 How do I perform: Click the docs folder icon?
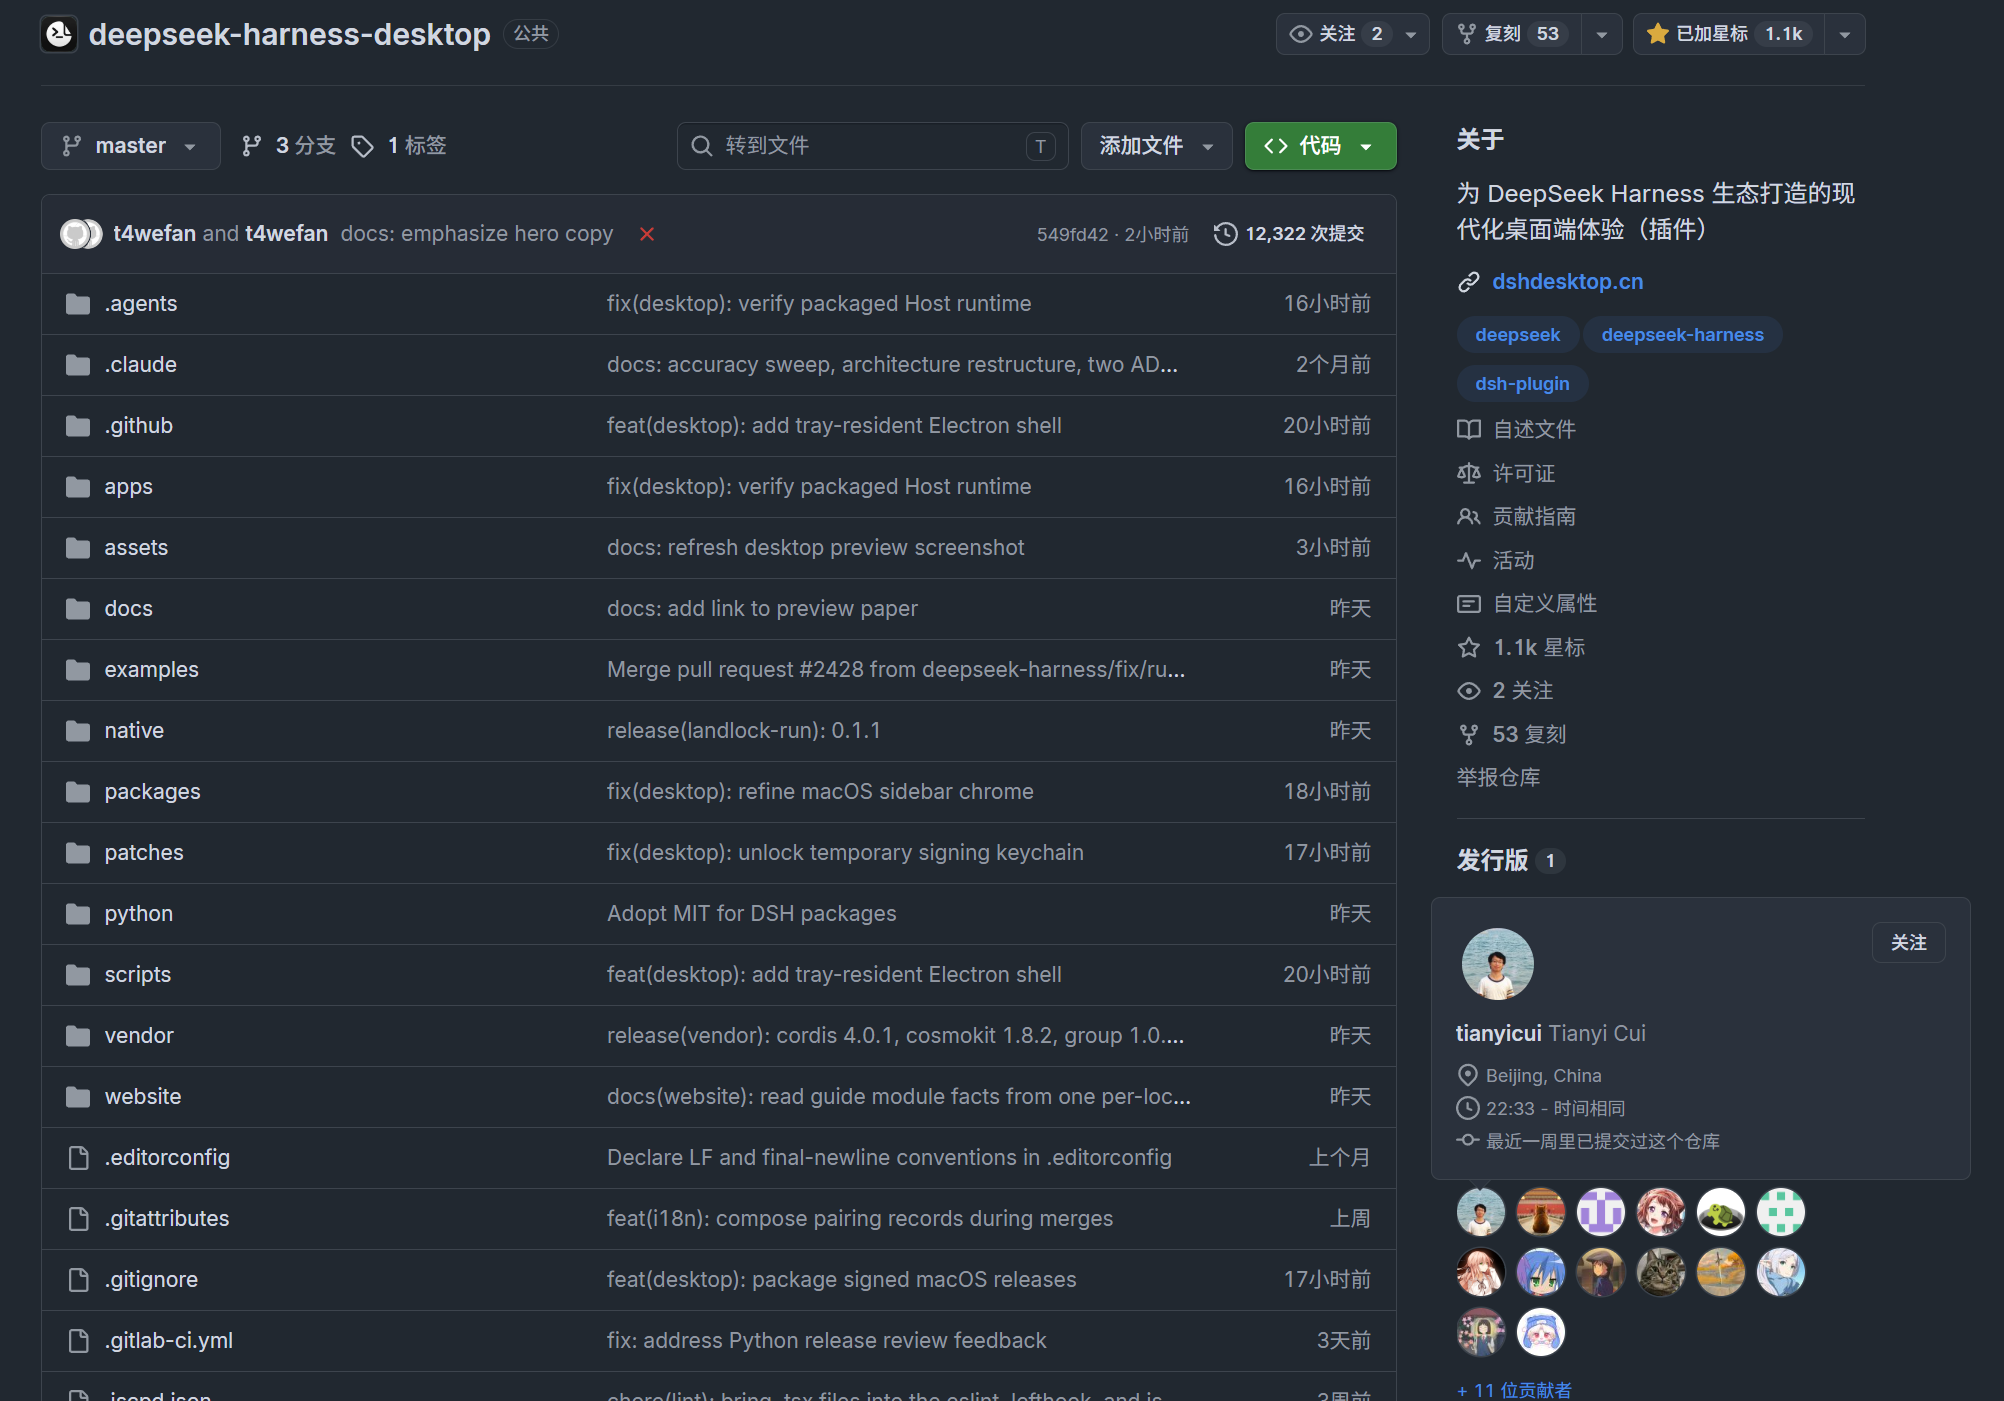[x=78, y=609]
